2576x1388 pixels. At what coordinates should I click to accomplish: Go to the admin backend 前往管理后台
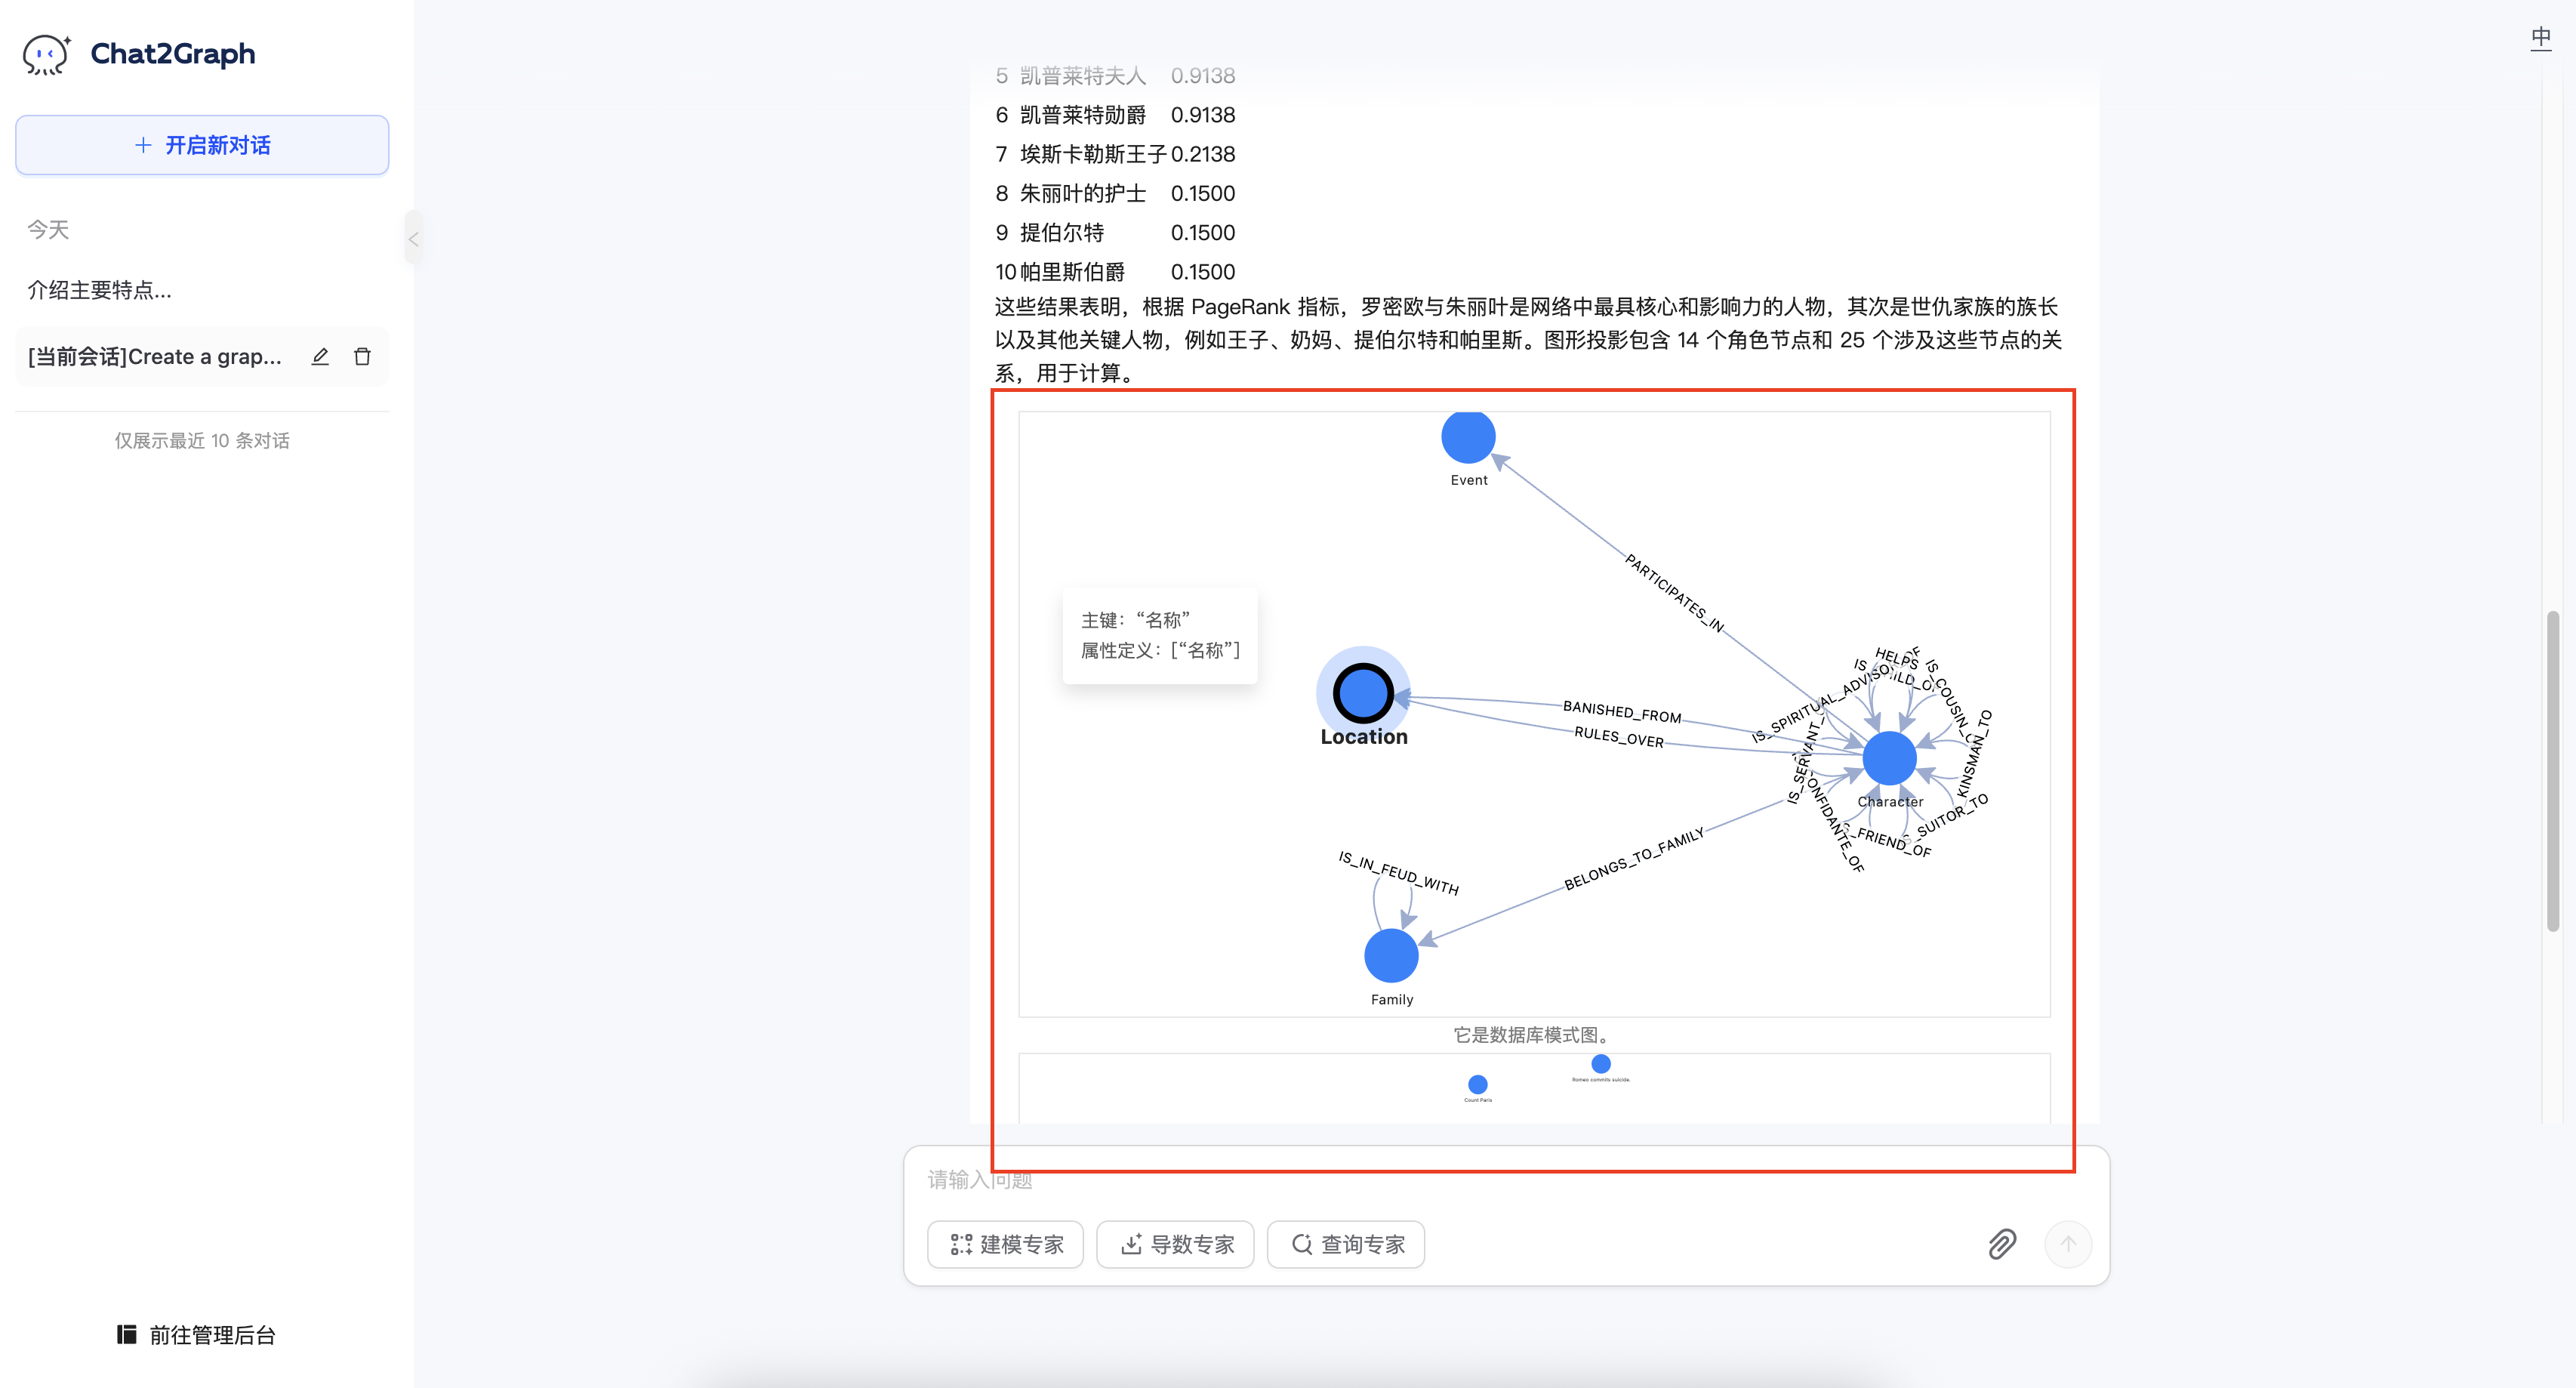(x=196, y=1335)
